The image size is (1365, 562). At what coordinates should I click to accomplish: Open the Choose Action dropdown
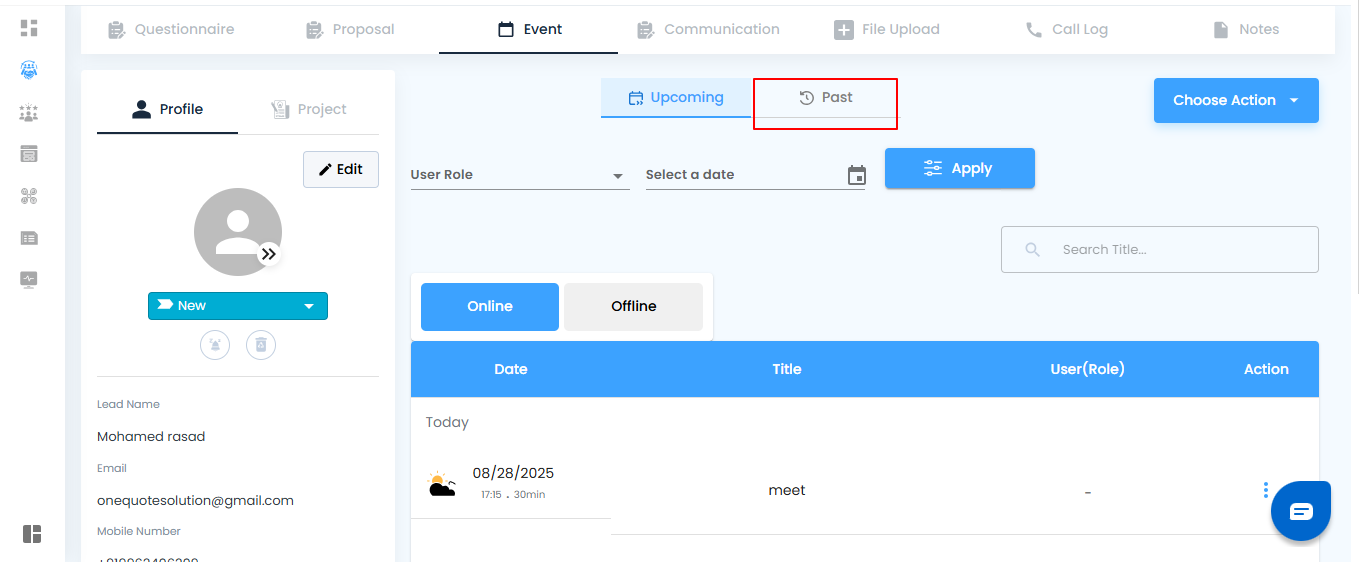coord(1235,101)
